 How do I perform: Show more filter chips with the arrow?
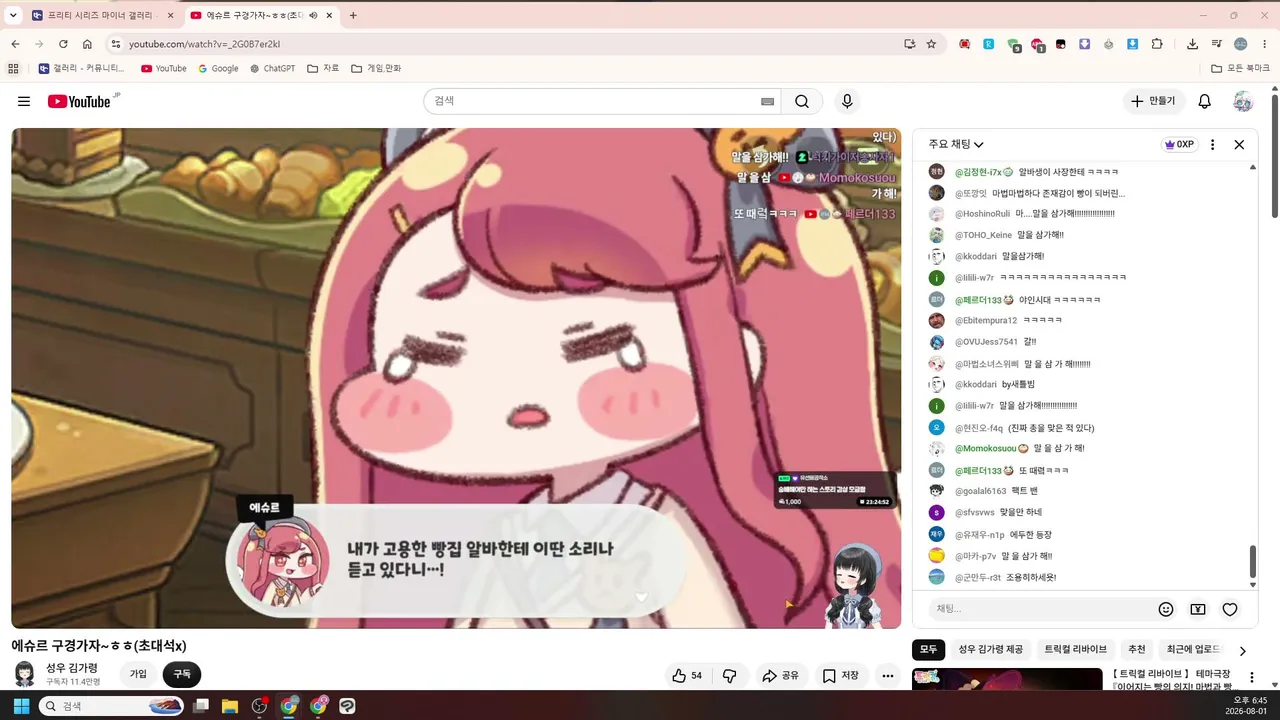click(x=1243, y=650)
